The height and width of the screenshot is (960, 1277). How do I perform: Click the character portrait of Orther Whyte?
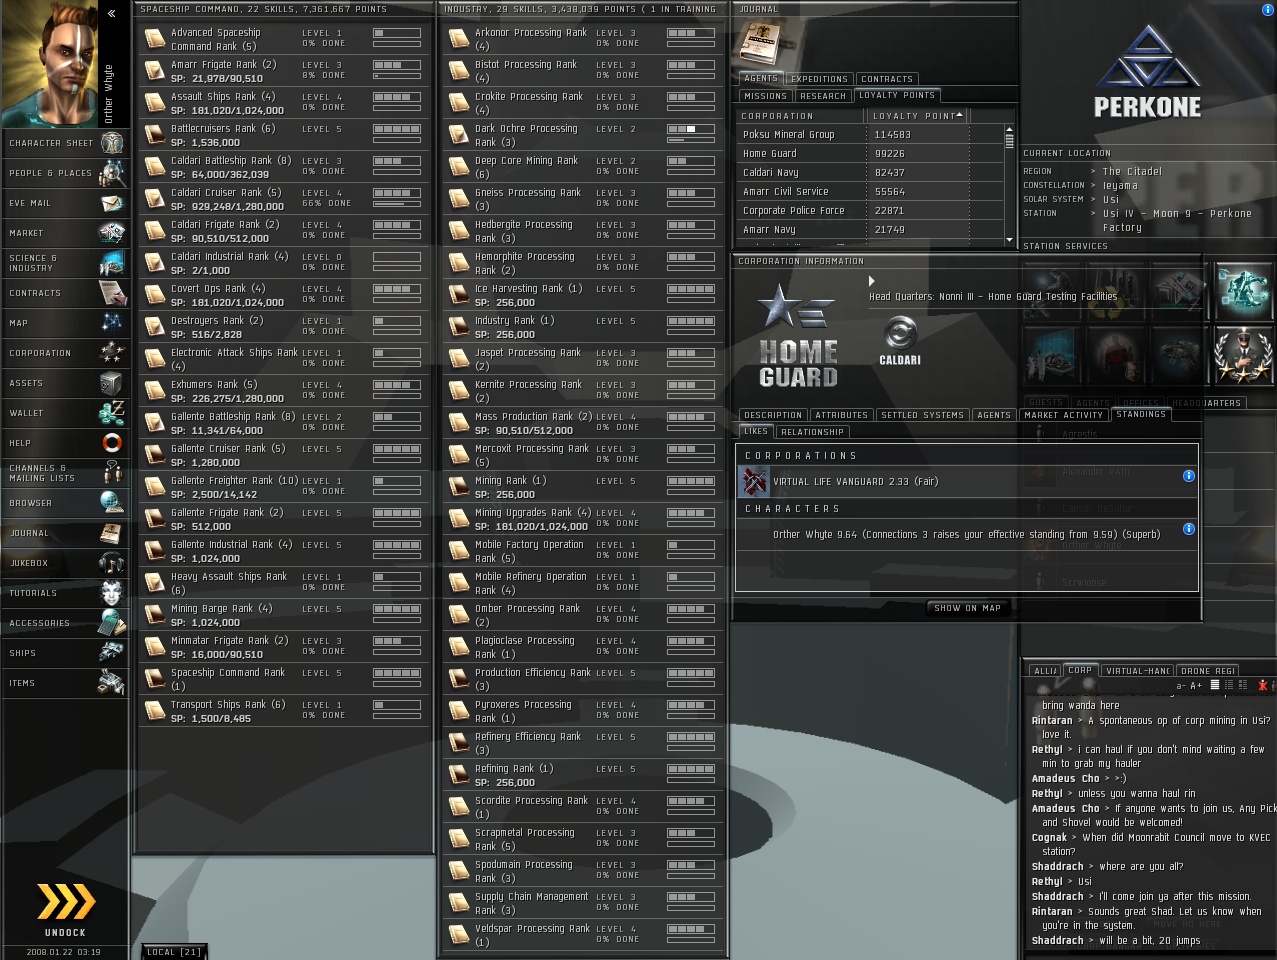[x=49, y=64]
